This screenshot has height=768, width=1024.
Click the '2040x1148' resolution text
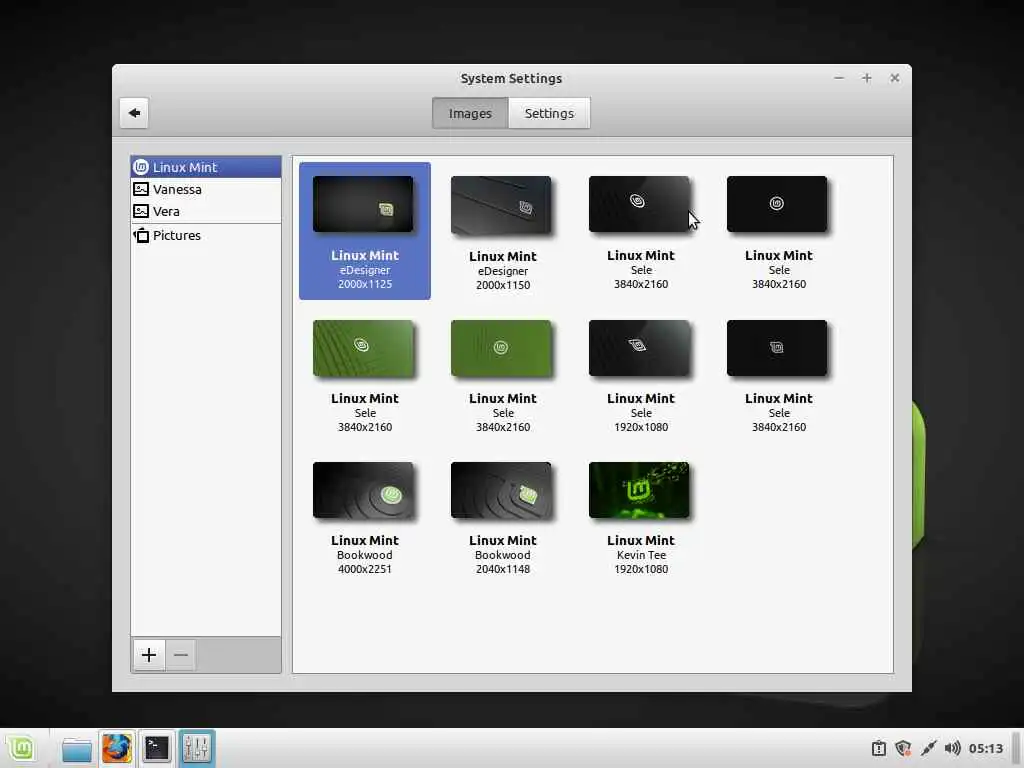tap(503, 569)
